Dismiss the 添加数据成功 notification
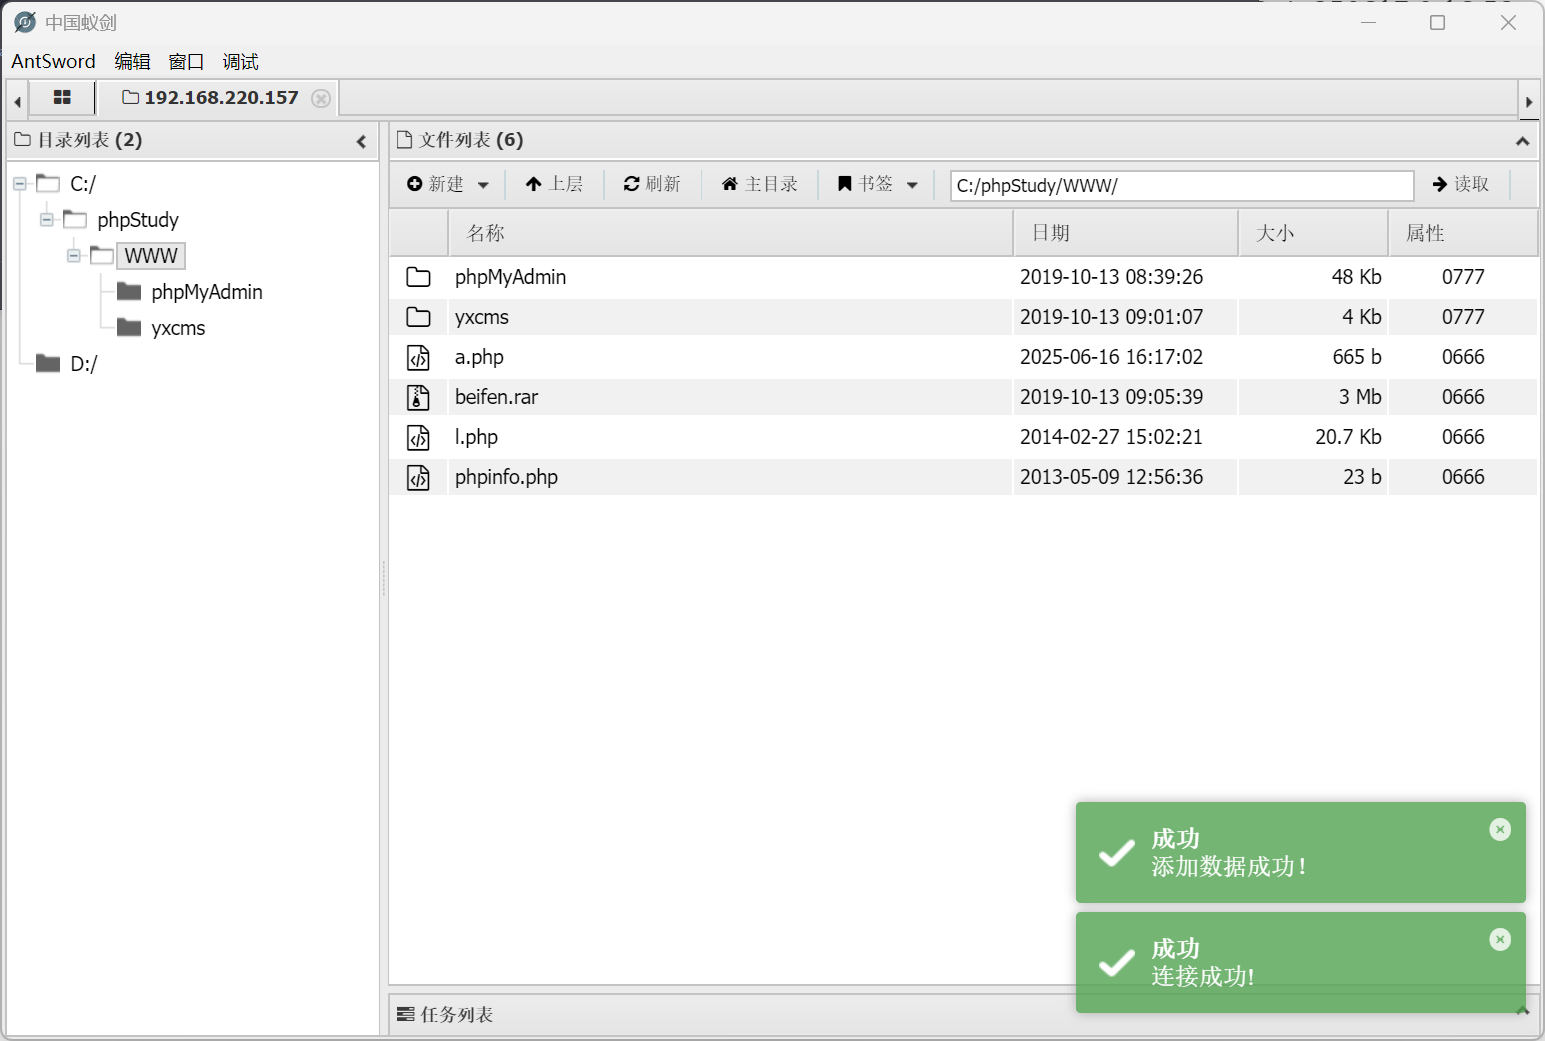Image resolution: width=1545 pixels, height=1041 pixels. (1500, 829)
